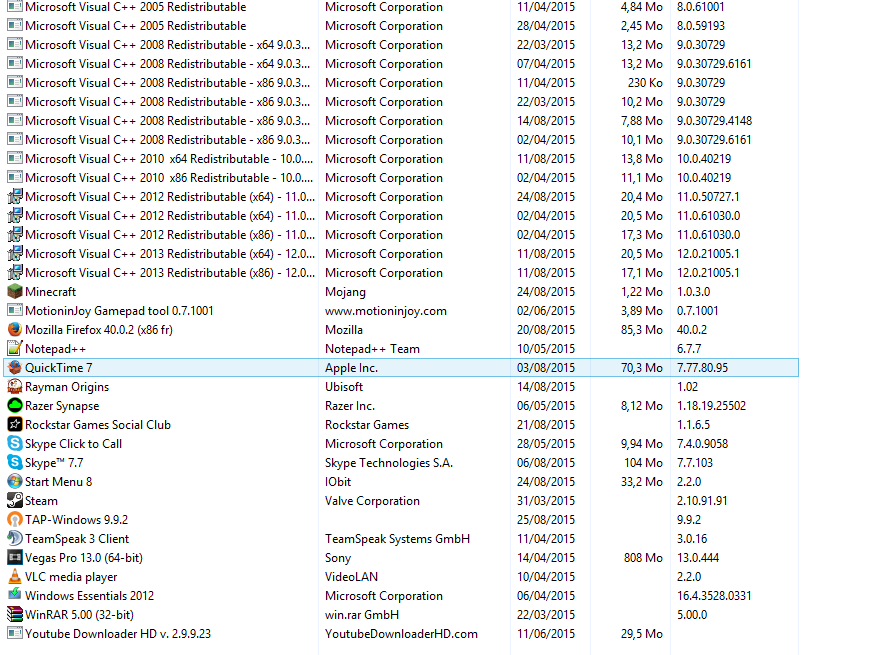
Task: Click version number 16.4.3528.0331
Action: click(x=714, y=596)
